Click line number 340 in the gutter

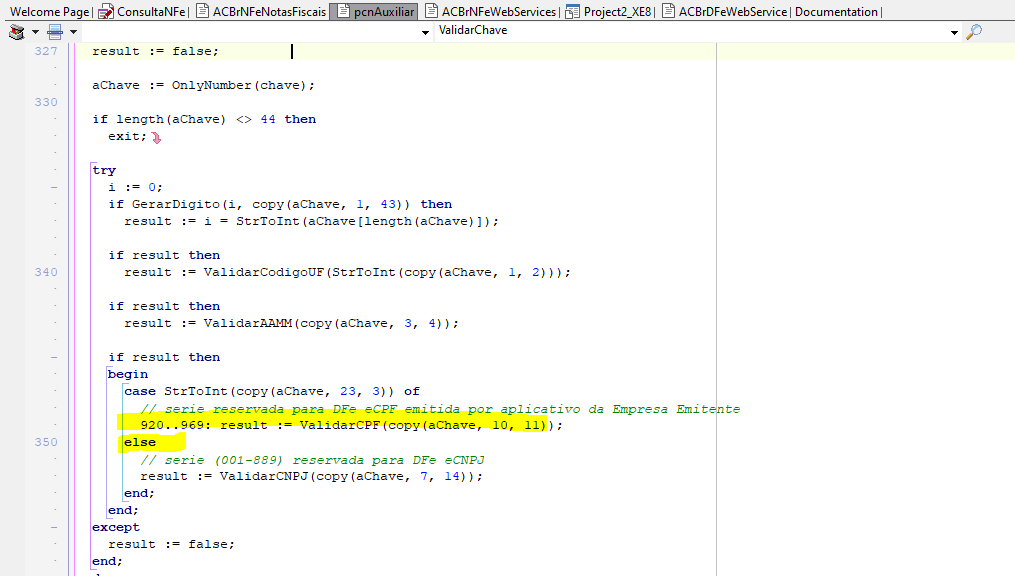(46, 272)
